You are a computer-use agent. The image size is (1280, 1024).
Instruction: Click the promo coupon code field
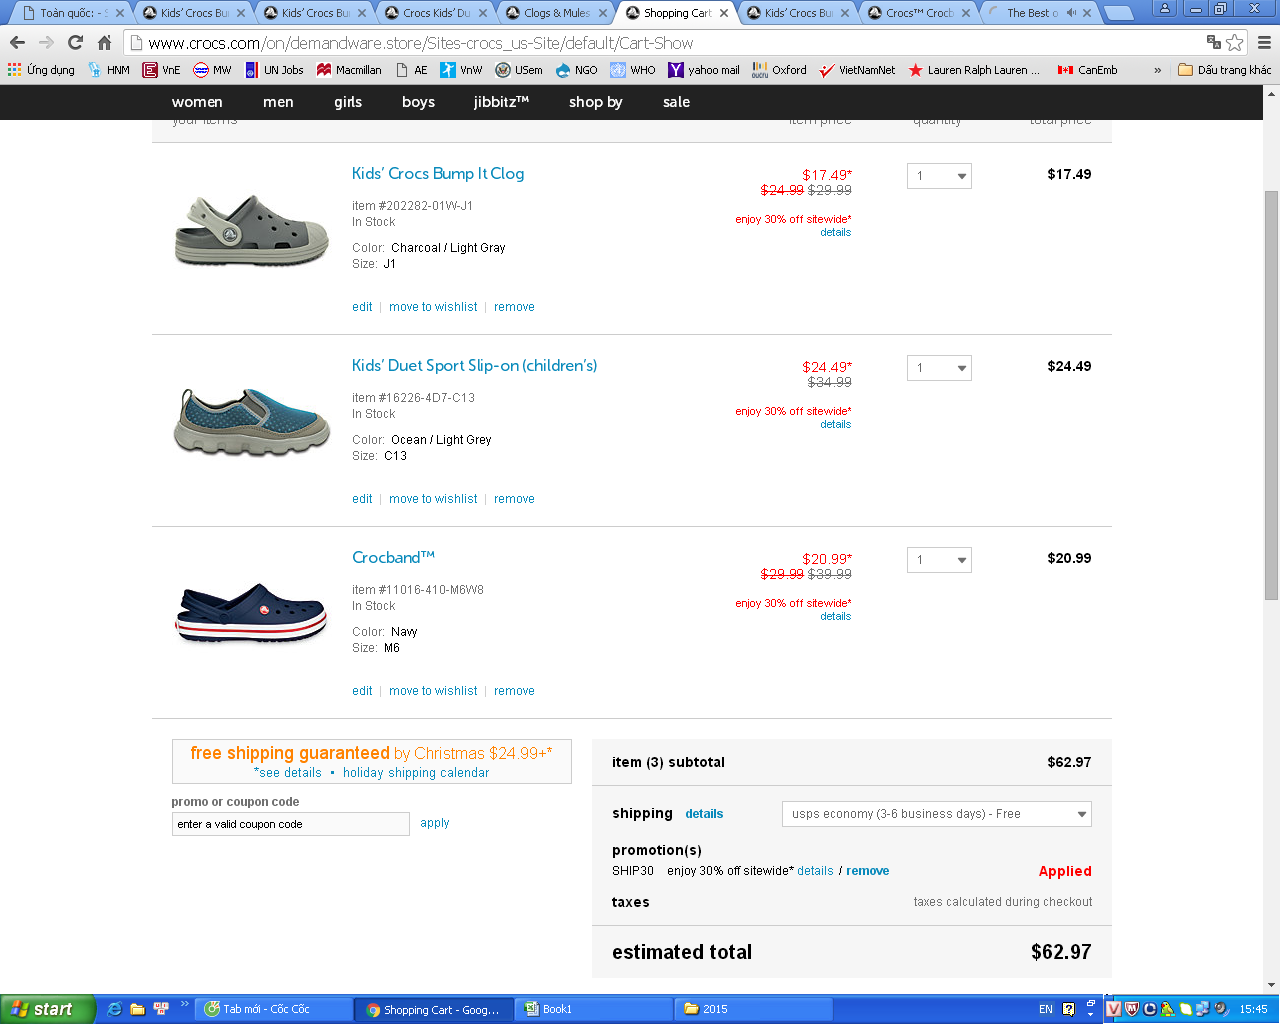[x=290, y=824]
